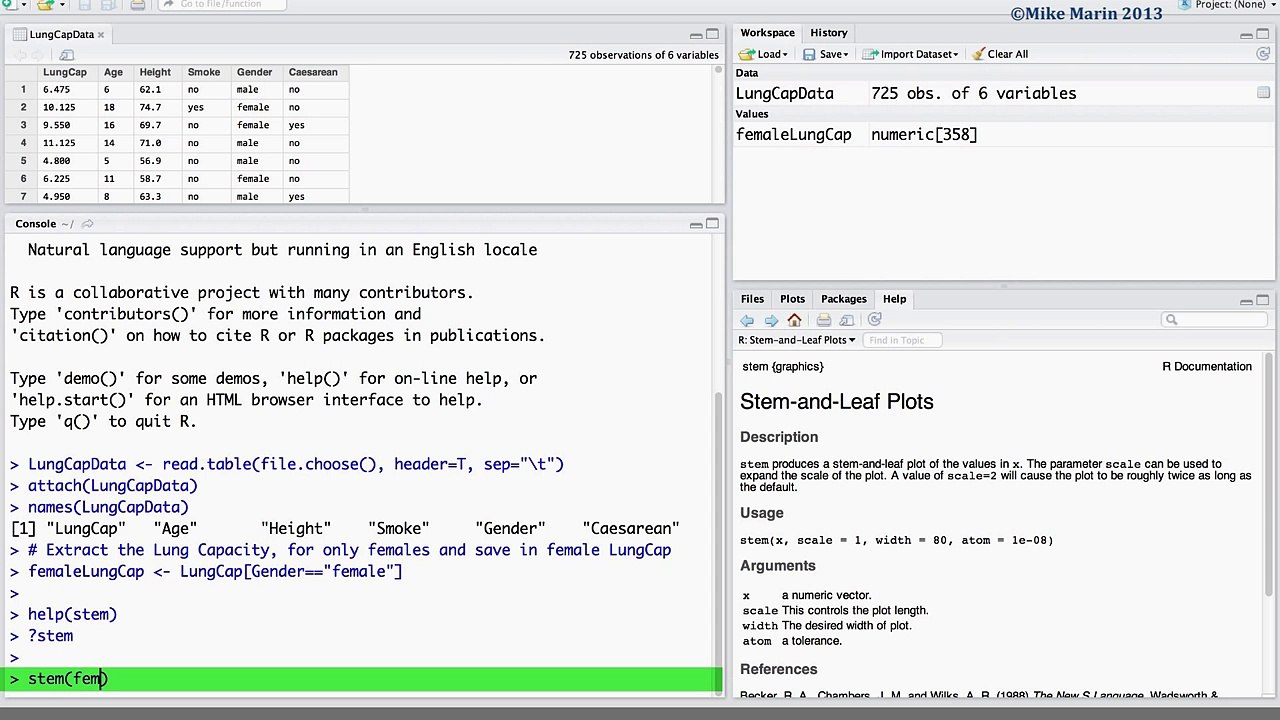Viewport: 1280px width, 720px height.
Task: Open the Load dropdown in Workspace
Action: point(763,54)
